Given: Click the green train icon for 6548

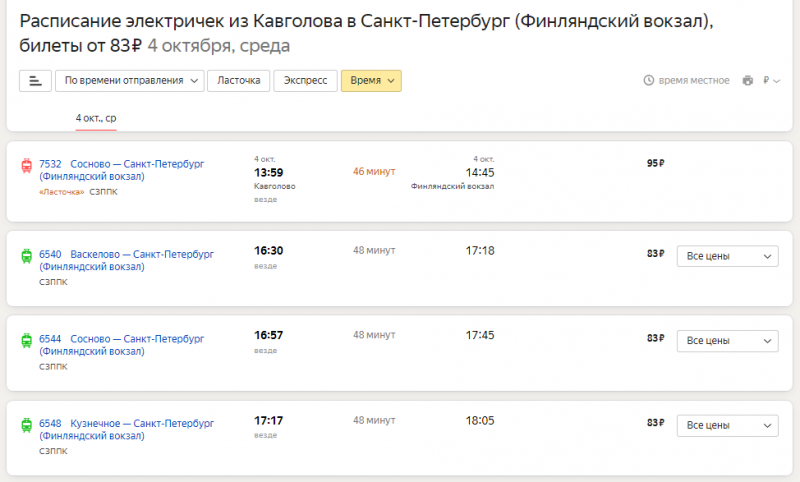Looking at the screenshot, I should point(27,426).
